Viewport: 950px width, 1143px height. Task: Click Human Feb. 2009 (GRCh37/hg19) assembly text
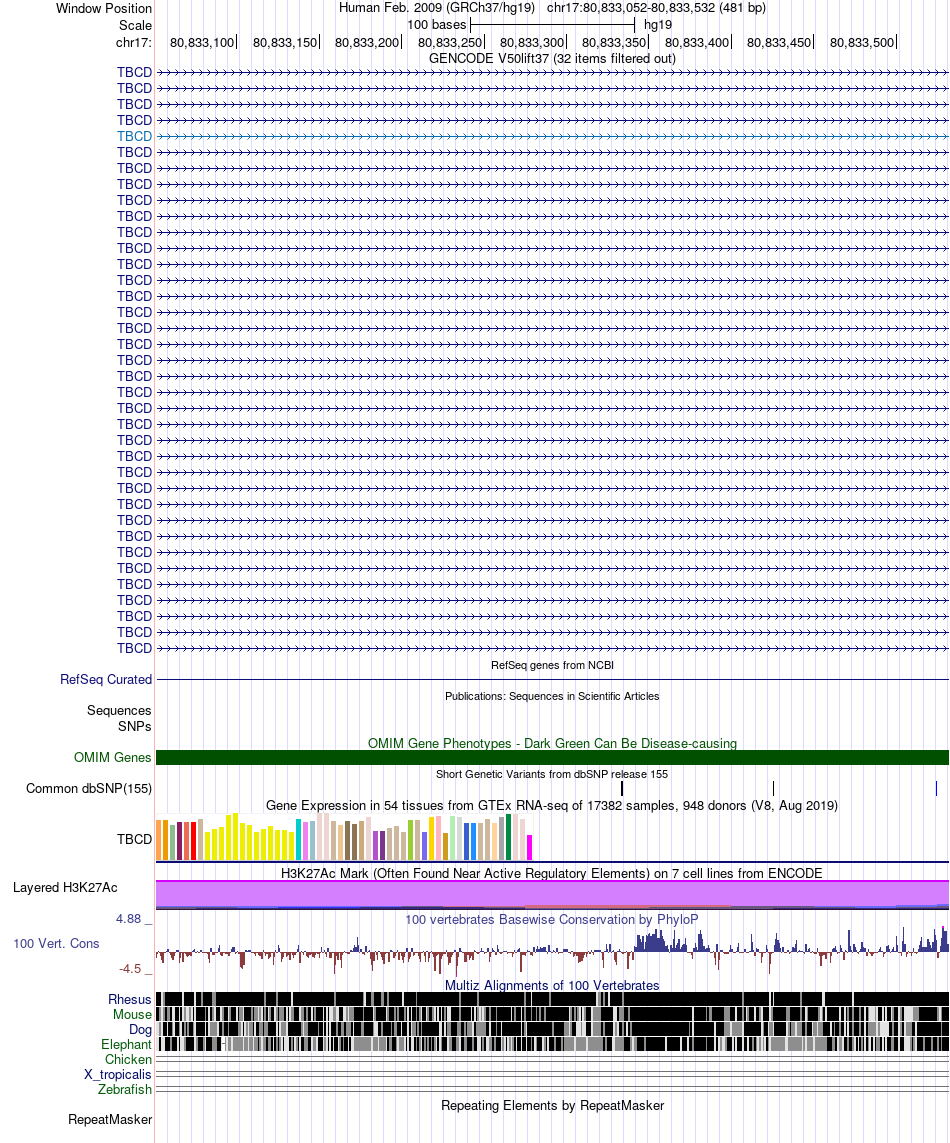(x=437, y=8)
